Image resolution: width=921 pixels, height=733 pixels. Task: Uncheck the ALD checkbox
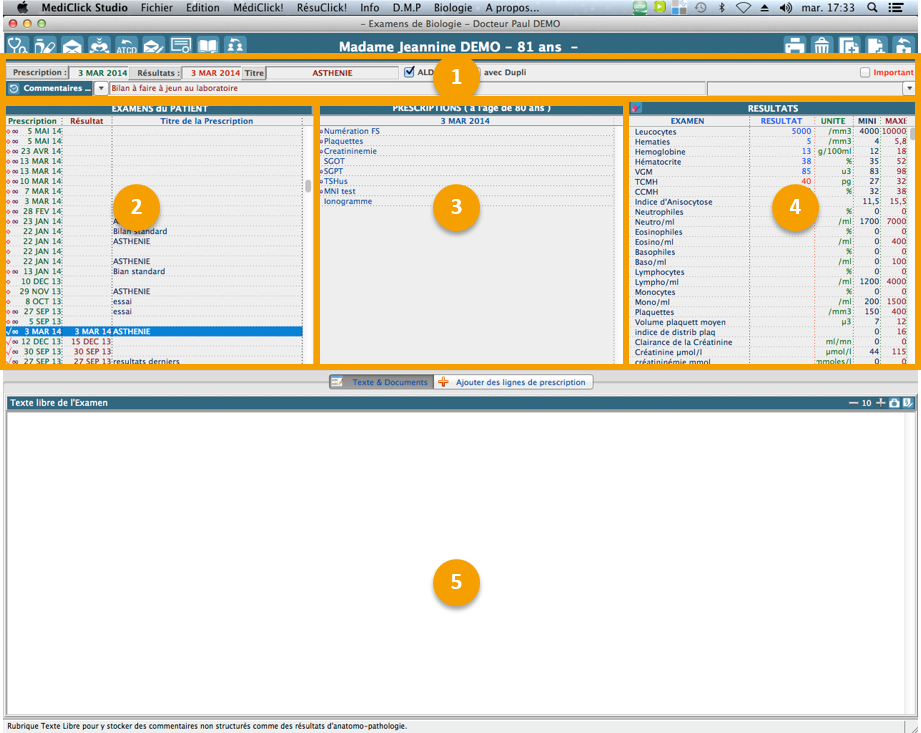(x=409, y=72)
